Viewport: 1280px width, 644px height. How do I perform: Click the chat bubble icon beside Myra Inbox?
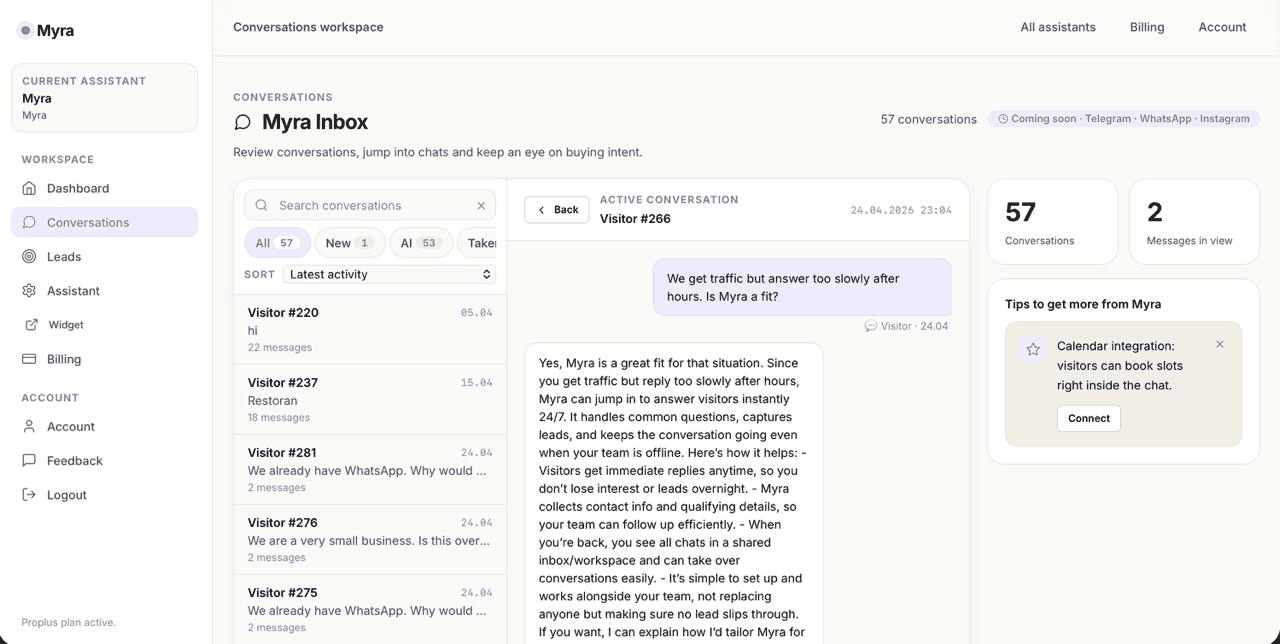tap(243, 122)
